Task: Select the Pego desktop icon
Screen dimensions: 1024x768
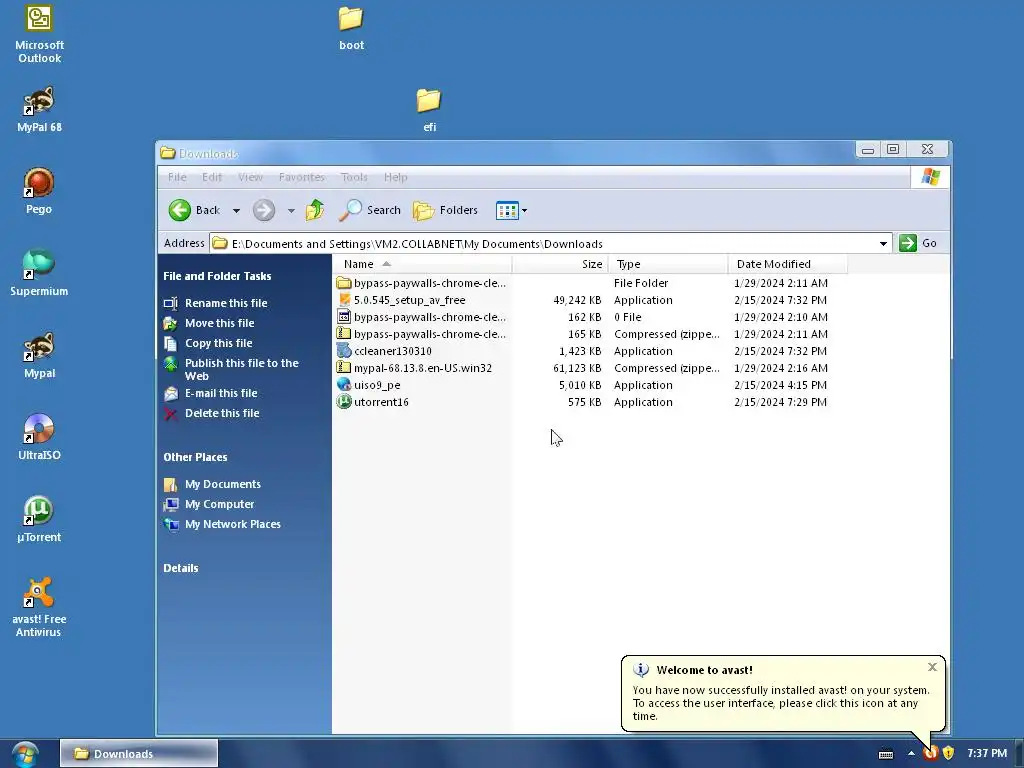Action: click(39, 191)
